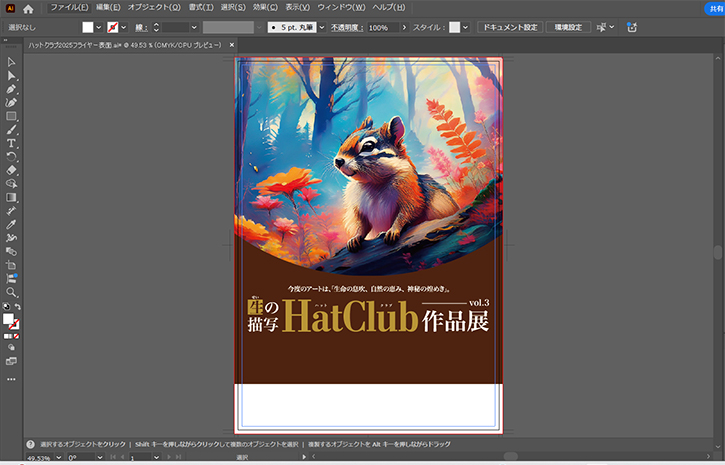Open the fill color dropdown in control bar
The height and width of the screenshot is (465, 725).
[100, 27]
